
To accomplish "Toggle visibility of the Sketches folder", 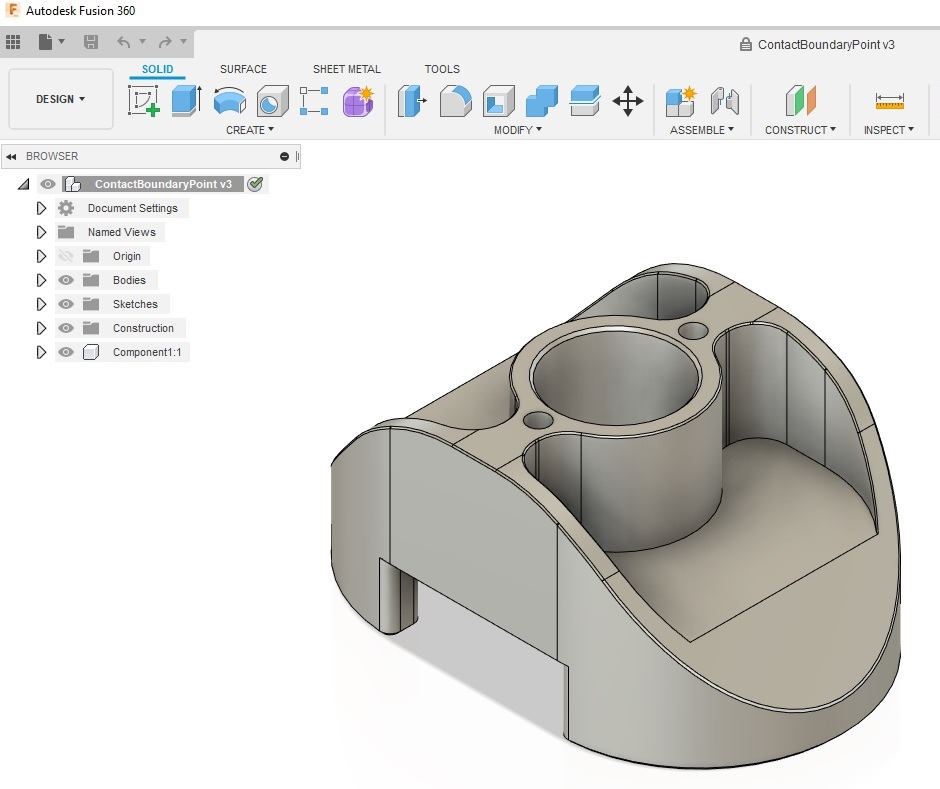I will [x=67, y=304].
